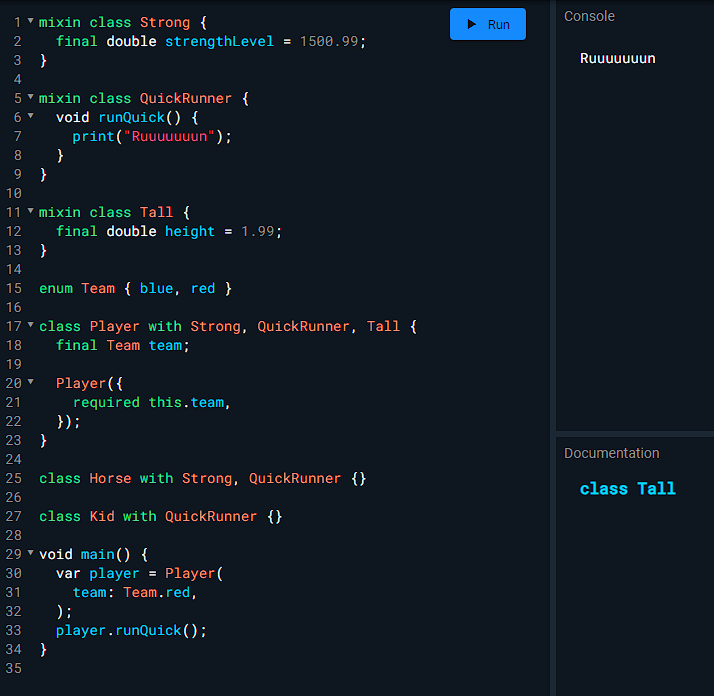This screenshot has width=714, height=696.
Task: Click the Ruuuuuuun console output
Action: [x=617, y=58]
